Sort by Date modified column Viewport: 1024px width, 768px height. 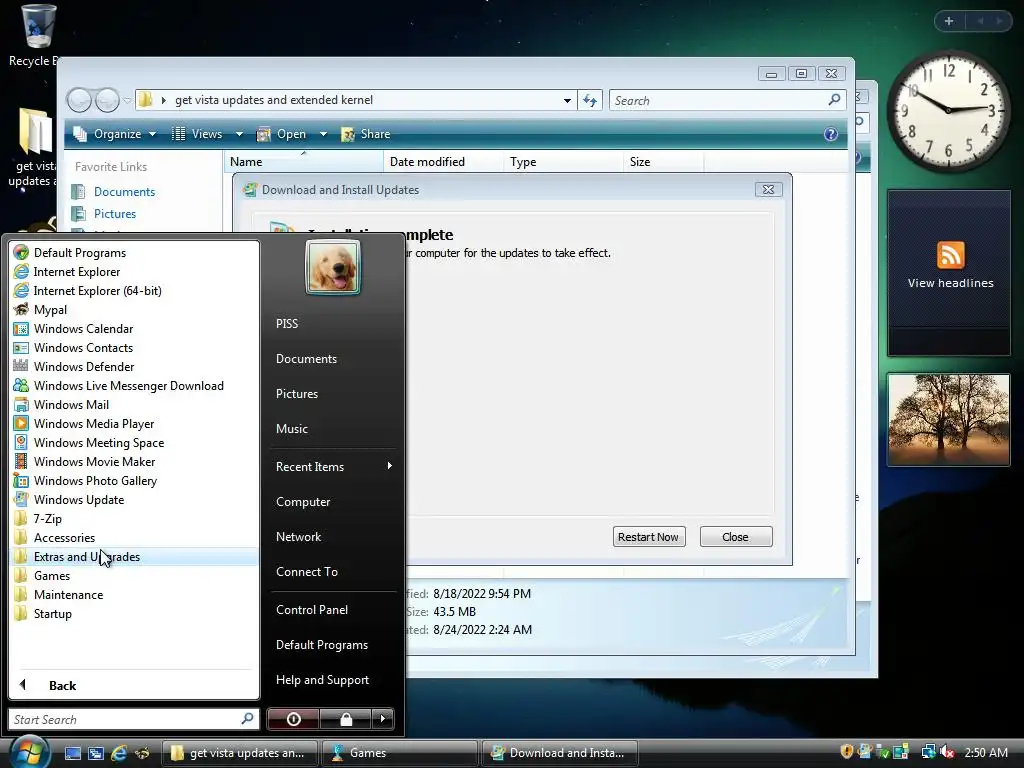tap(443, 161)
